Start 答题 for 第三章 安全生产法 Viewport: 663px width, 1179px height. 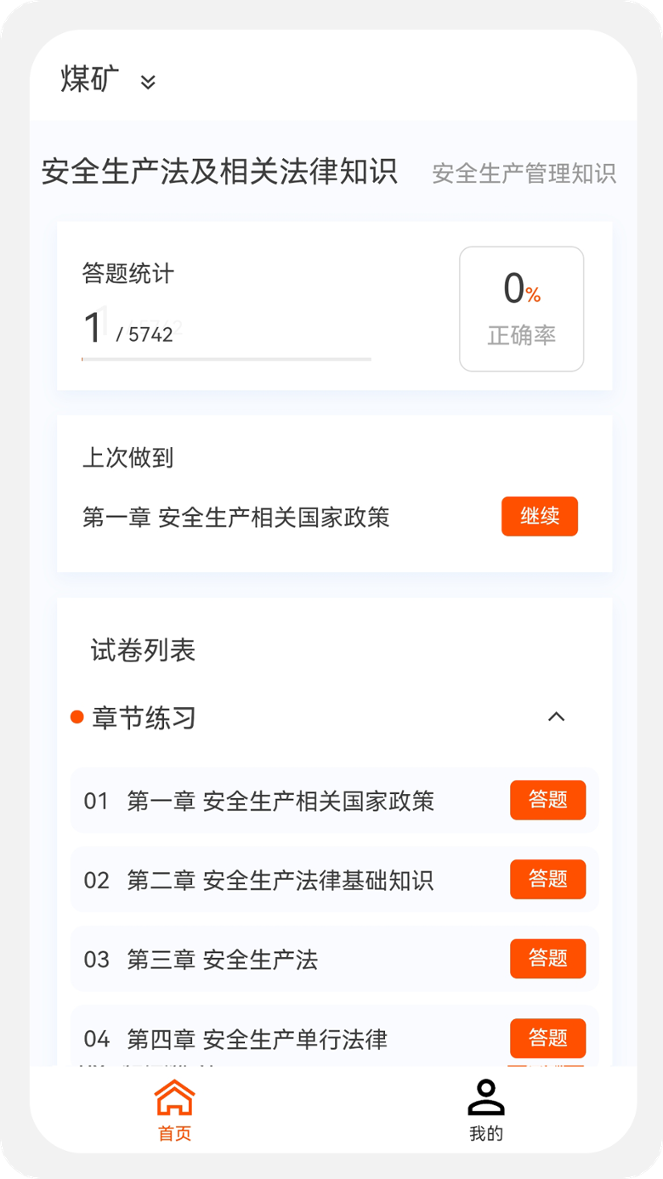547,959
